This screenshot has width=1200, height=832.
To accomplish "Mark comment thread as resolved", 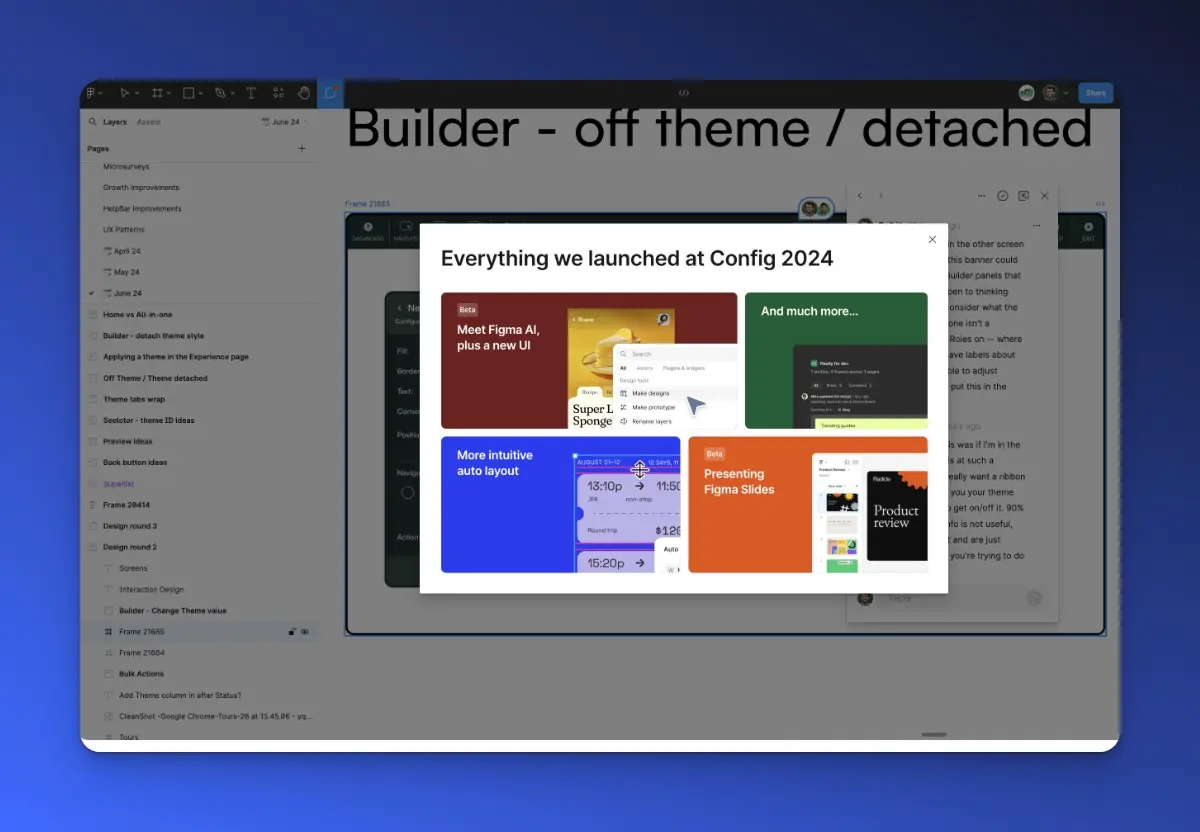I will click(x=1003, y=196).
